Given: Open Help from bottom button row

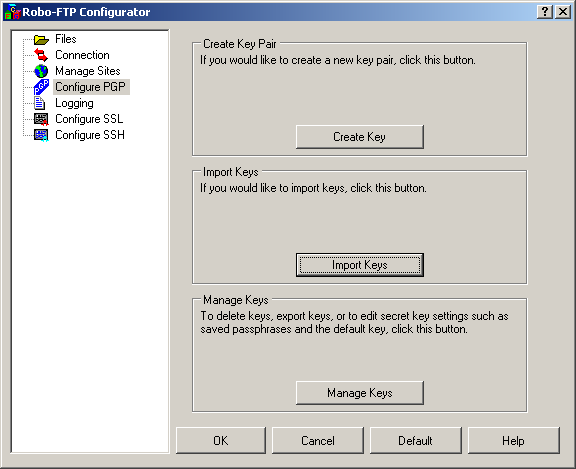Looking at the screenshot, I should point(514,440).
